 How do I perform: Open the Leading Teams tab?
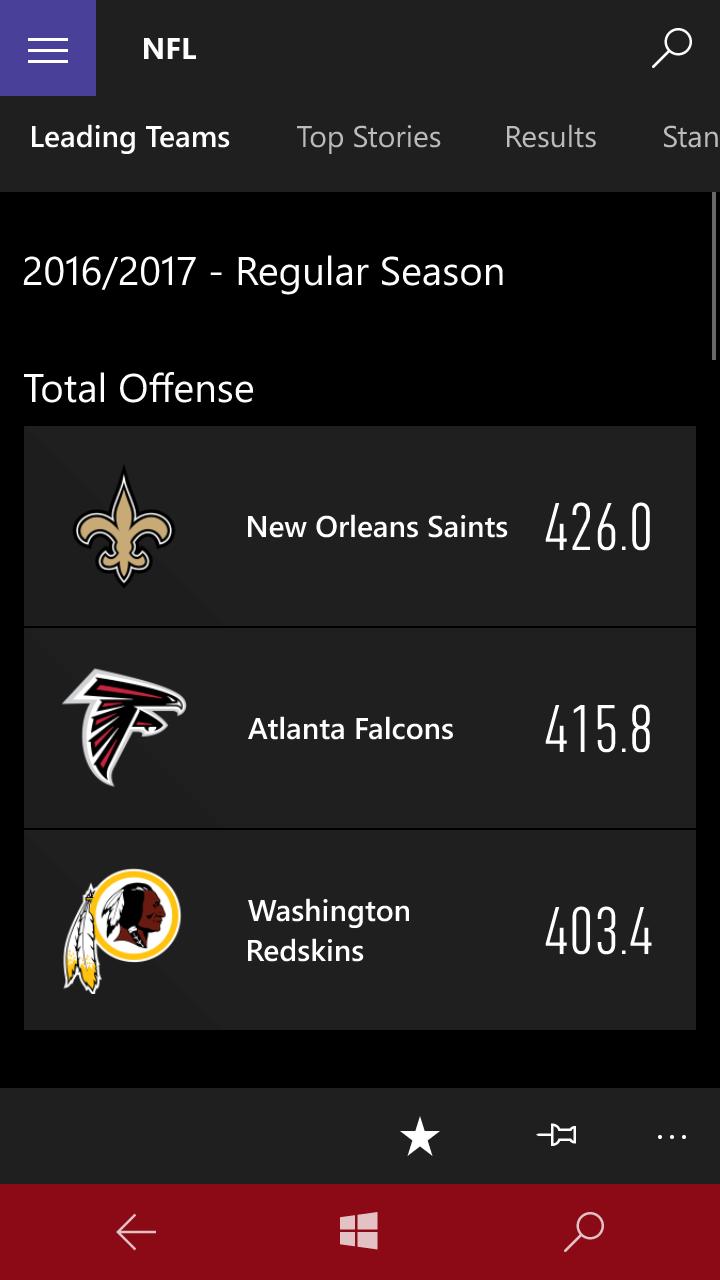tap(130, 137)
